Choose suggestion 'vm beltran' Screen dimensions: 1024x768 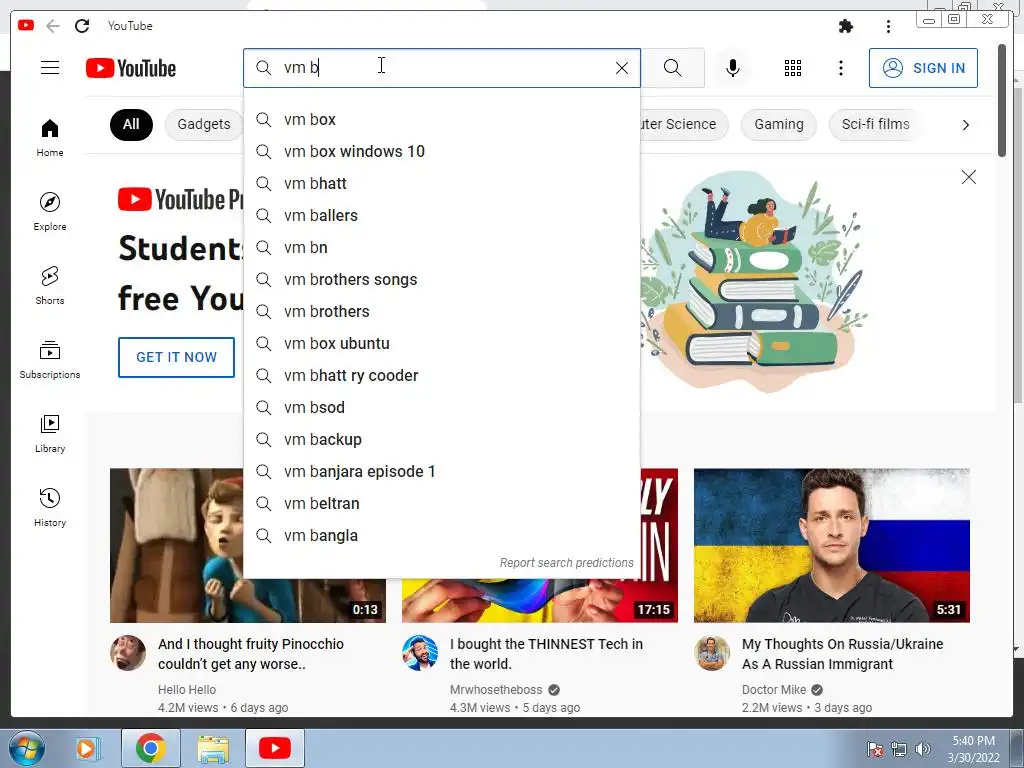click(x=441, y=504)
